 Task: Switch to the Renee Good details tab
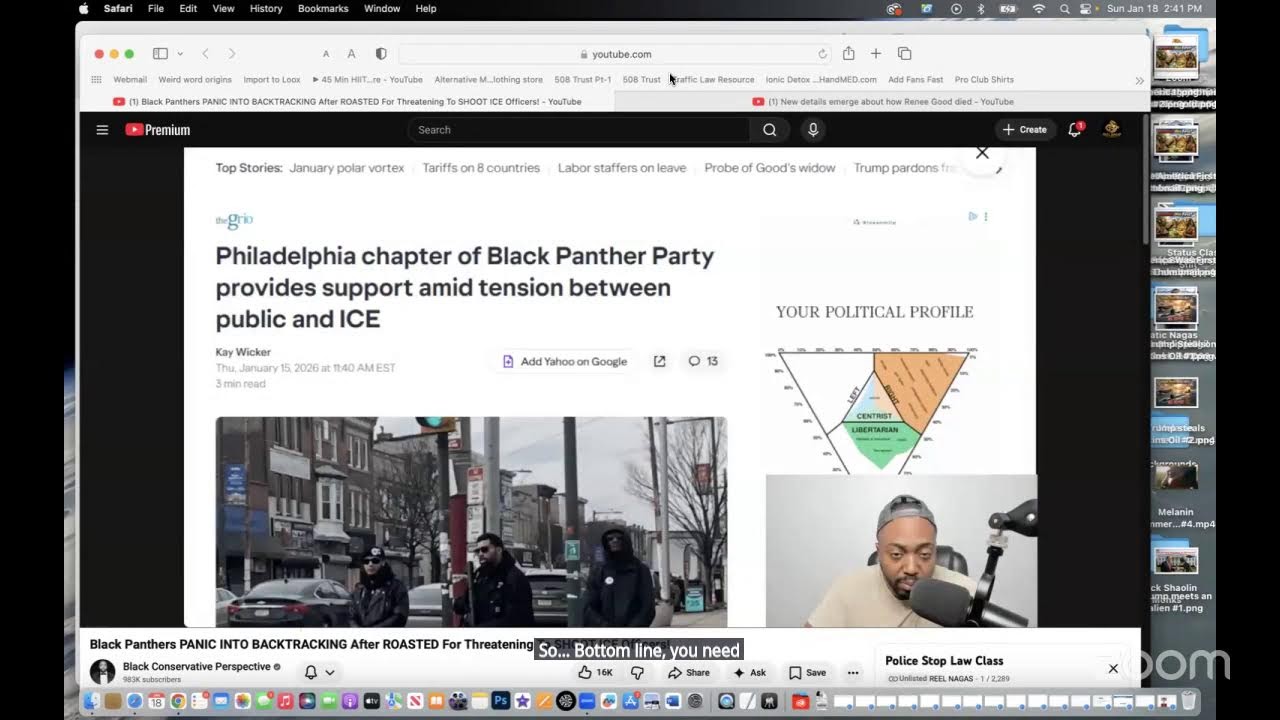[x=883, y=101]
